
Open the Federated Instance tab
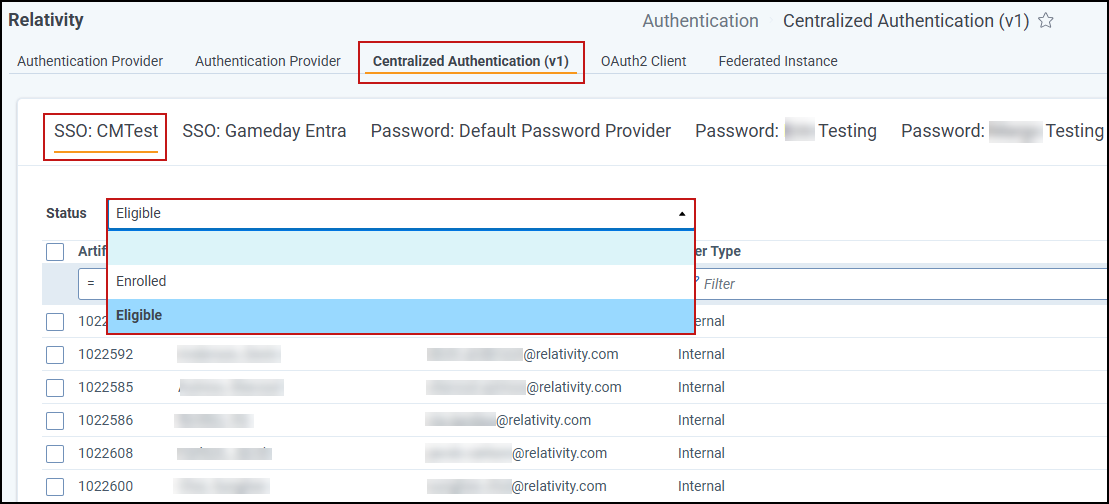[778, 61]
